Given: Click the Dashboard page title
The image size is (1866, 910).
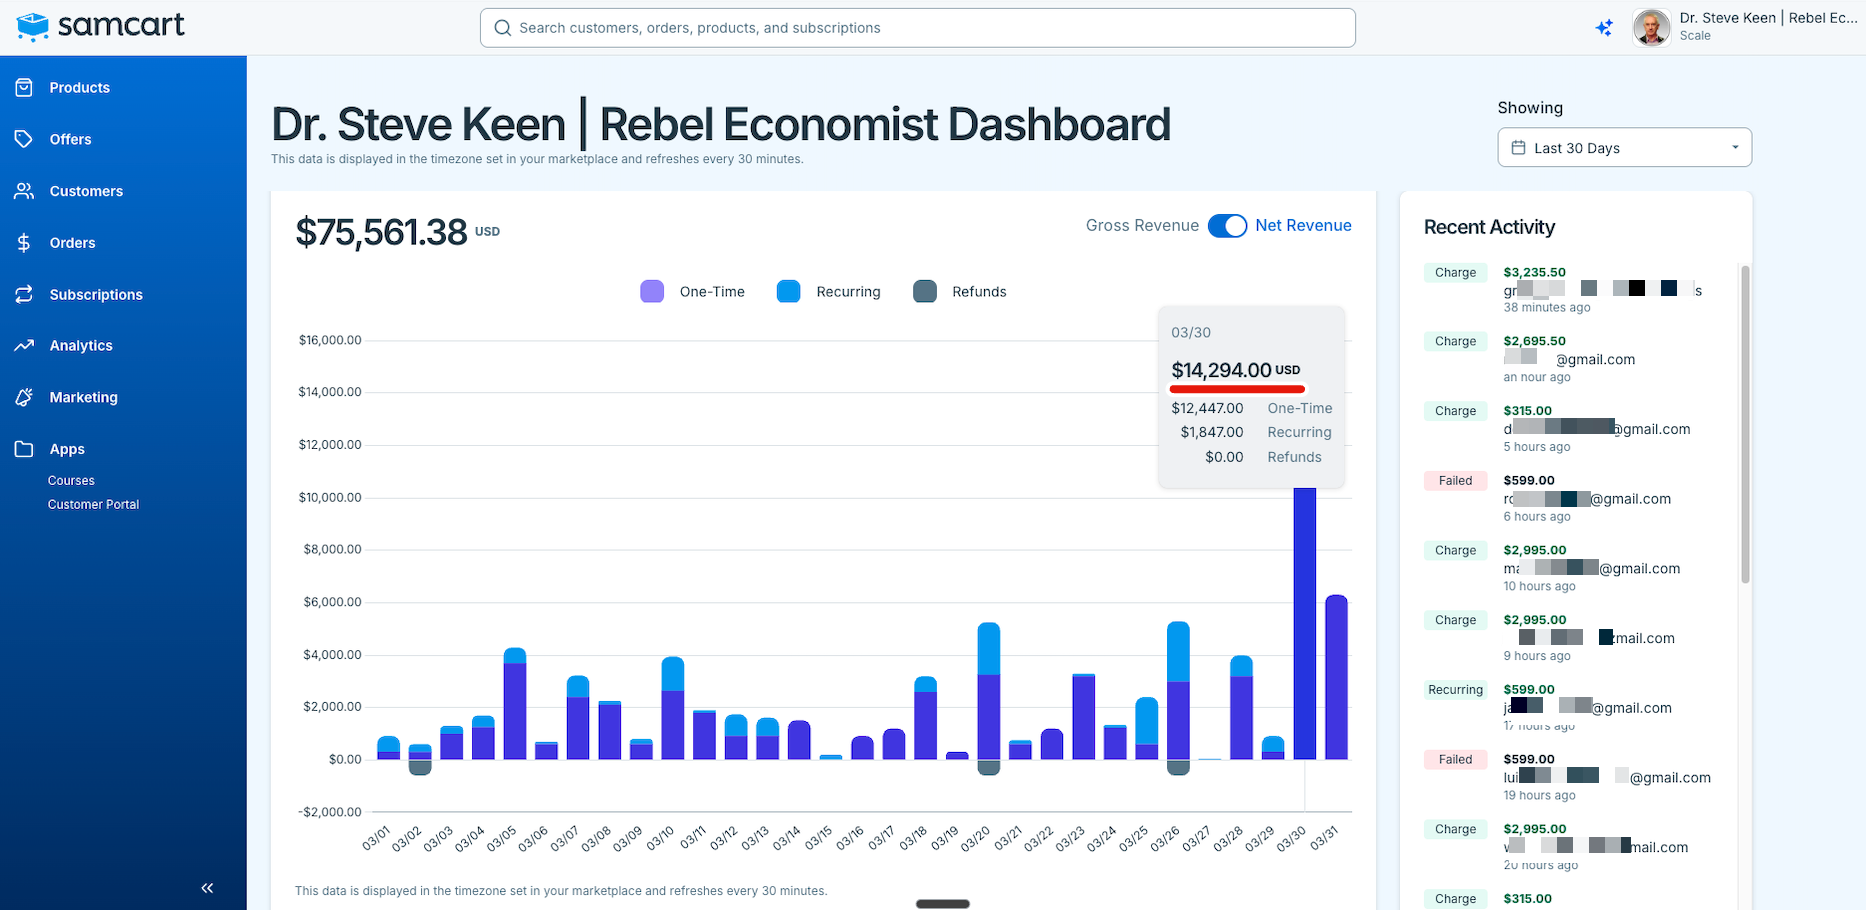Looking at the screenshot, I should [x=721, y=124].
